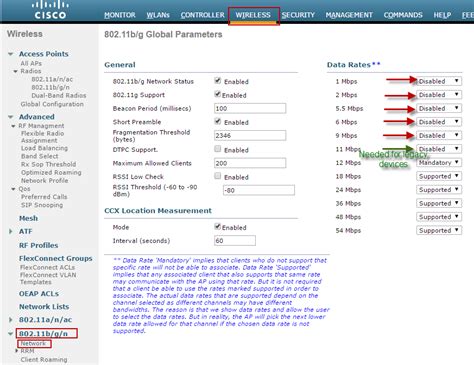Collapse the 802.11b/g/n section arrow
Viewport: 474px width, 365px height.
tap(11, 333)
